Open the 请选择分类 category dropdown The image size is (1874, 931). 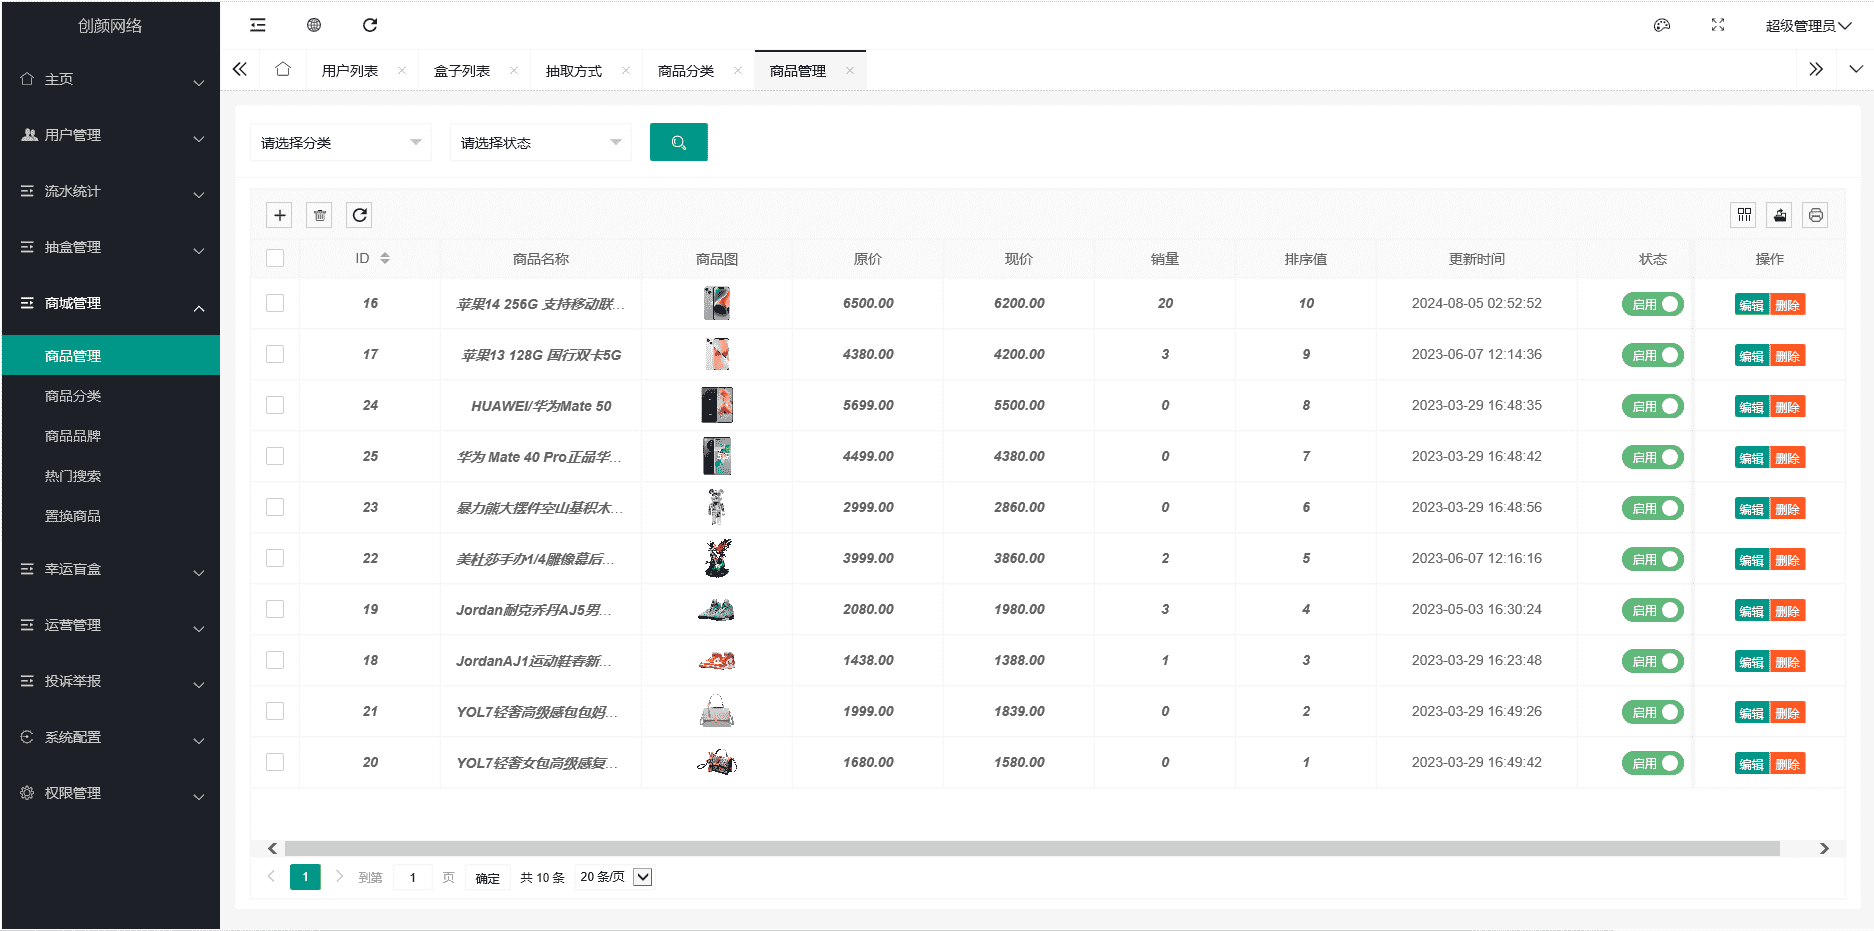click(x=340, y=143)
